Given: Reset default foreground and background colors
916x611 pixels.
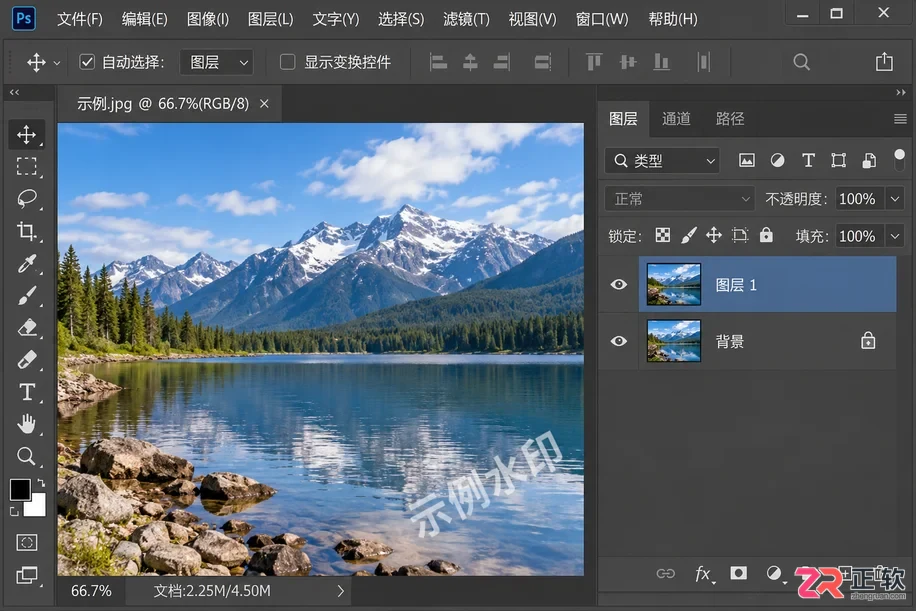Looking at the screenshot, I should (x=14, y=512).
